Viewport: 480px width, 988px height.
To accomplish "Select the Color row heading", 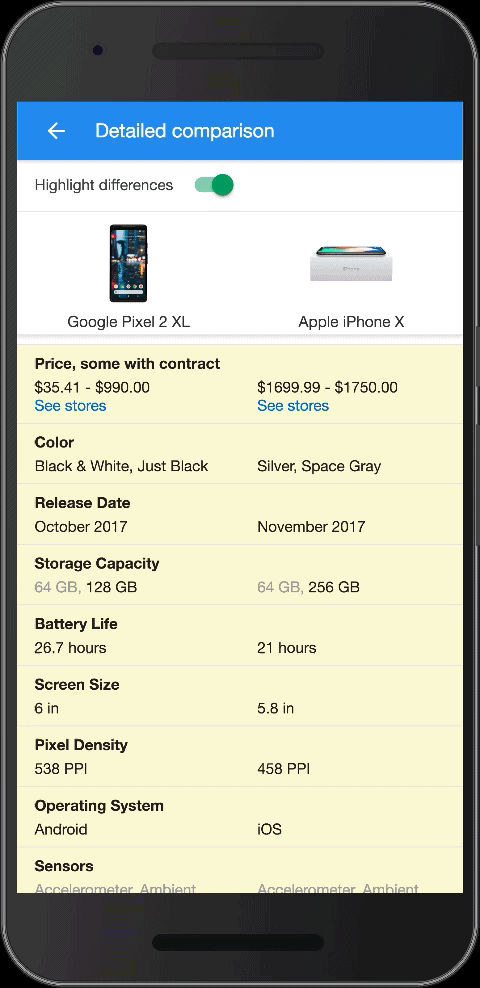I will (54, 442).
